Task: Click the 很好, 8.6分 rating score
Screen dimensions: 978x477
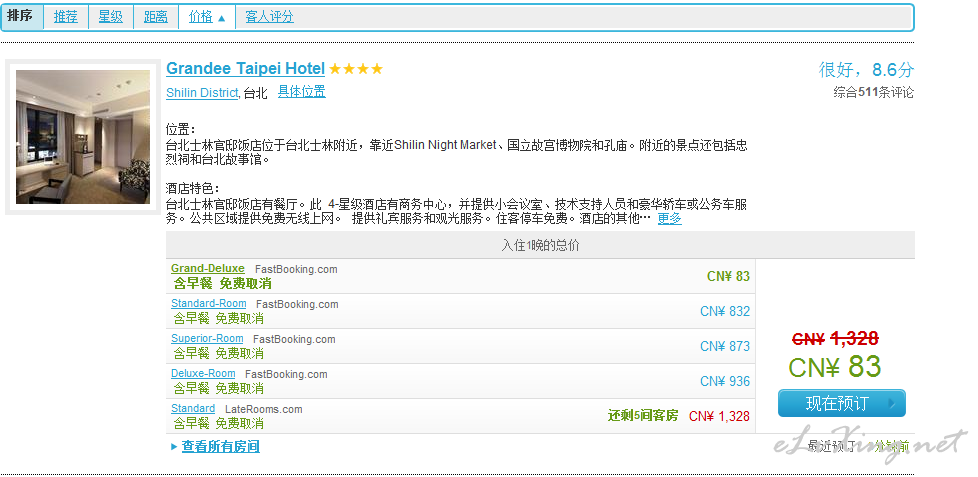Action: (866, 70)
